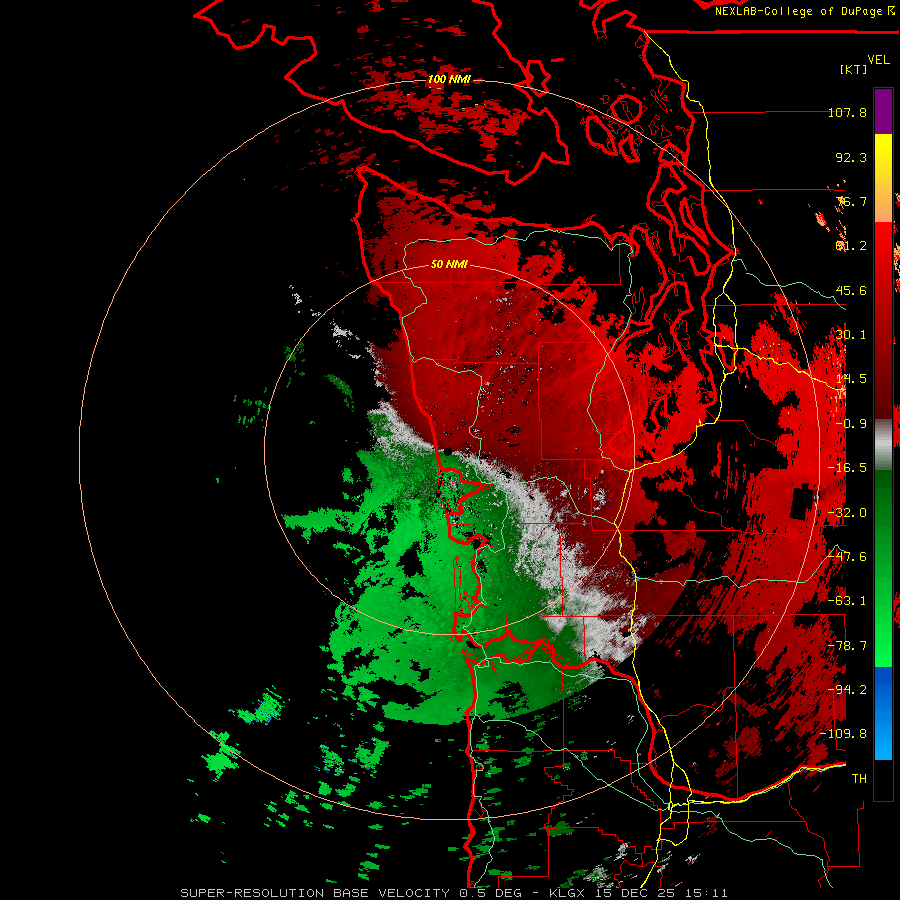Click the 100 NMI range ring label
This screenshot has height=900, width=900.
pyautogui.click(x=449, y=79)
